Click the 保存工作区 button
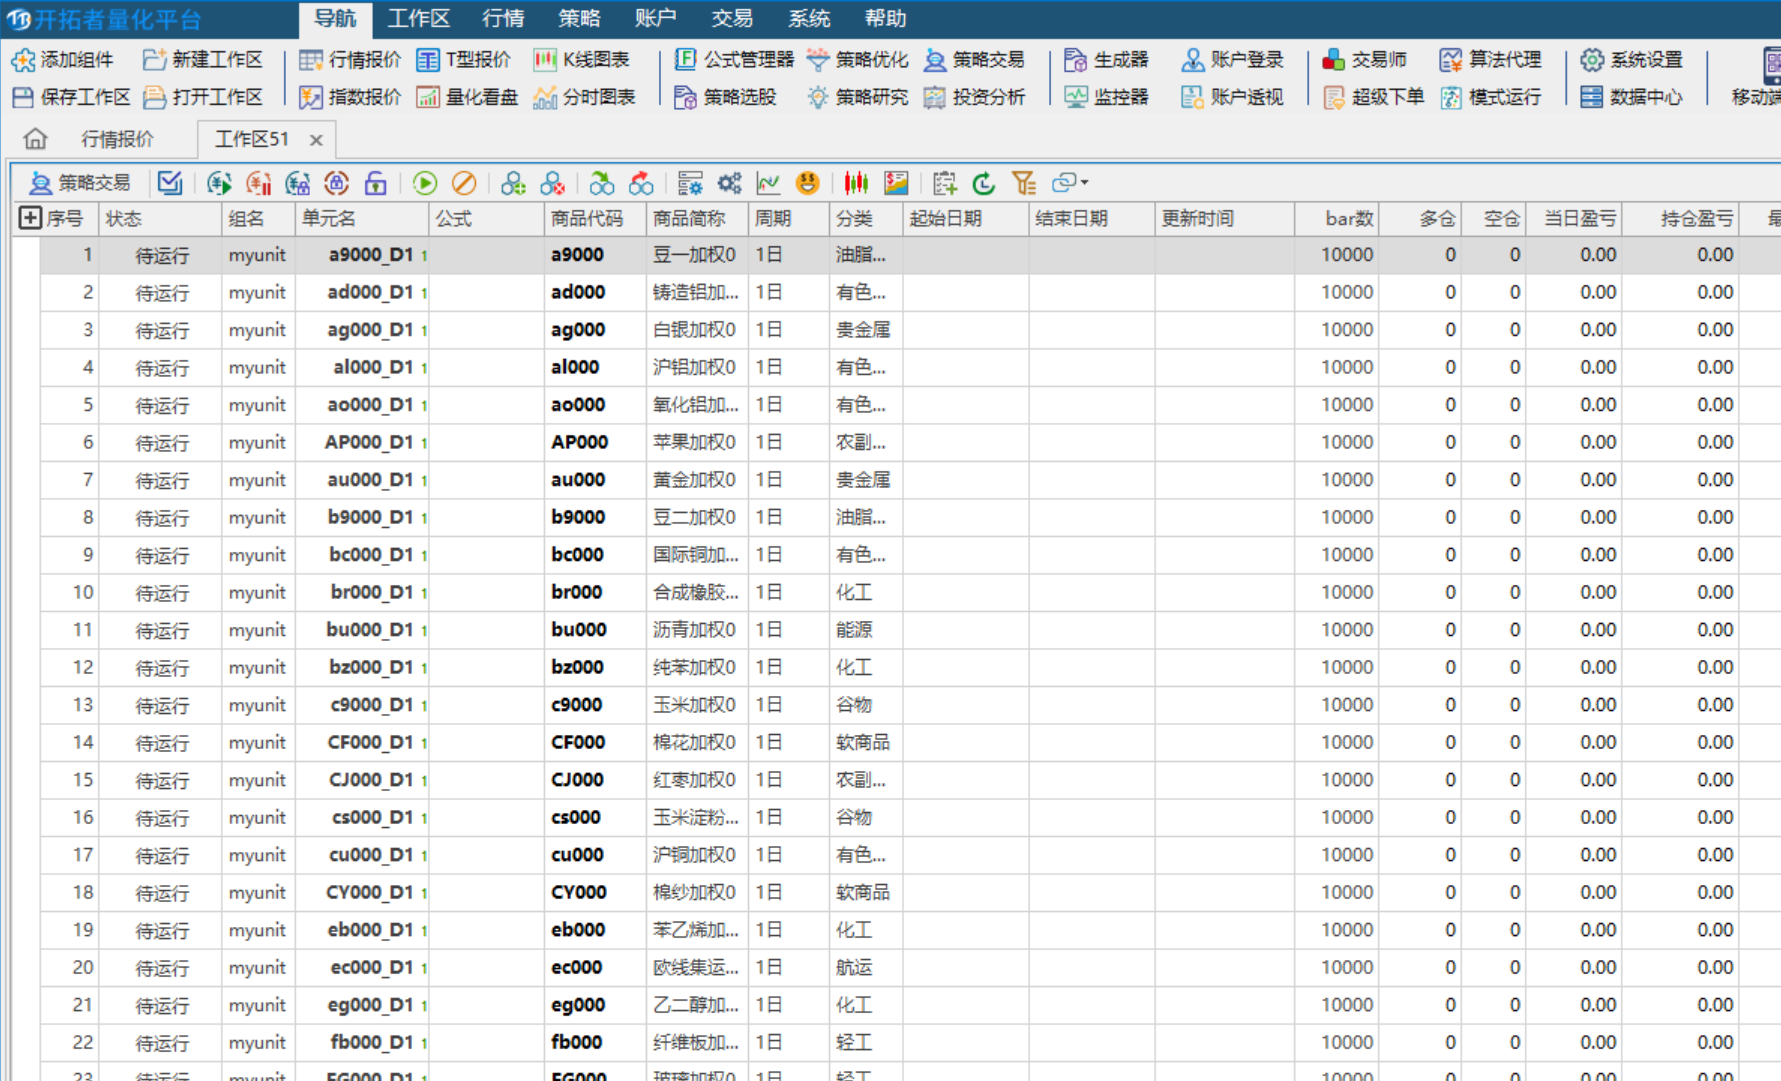This screenshot has width=1781, height=1081. pyautogui.click(x=72, y=97)
